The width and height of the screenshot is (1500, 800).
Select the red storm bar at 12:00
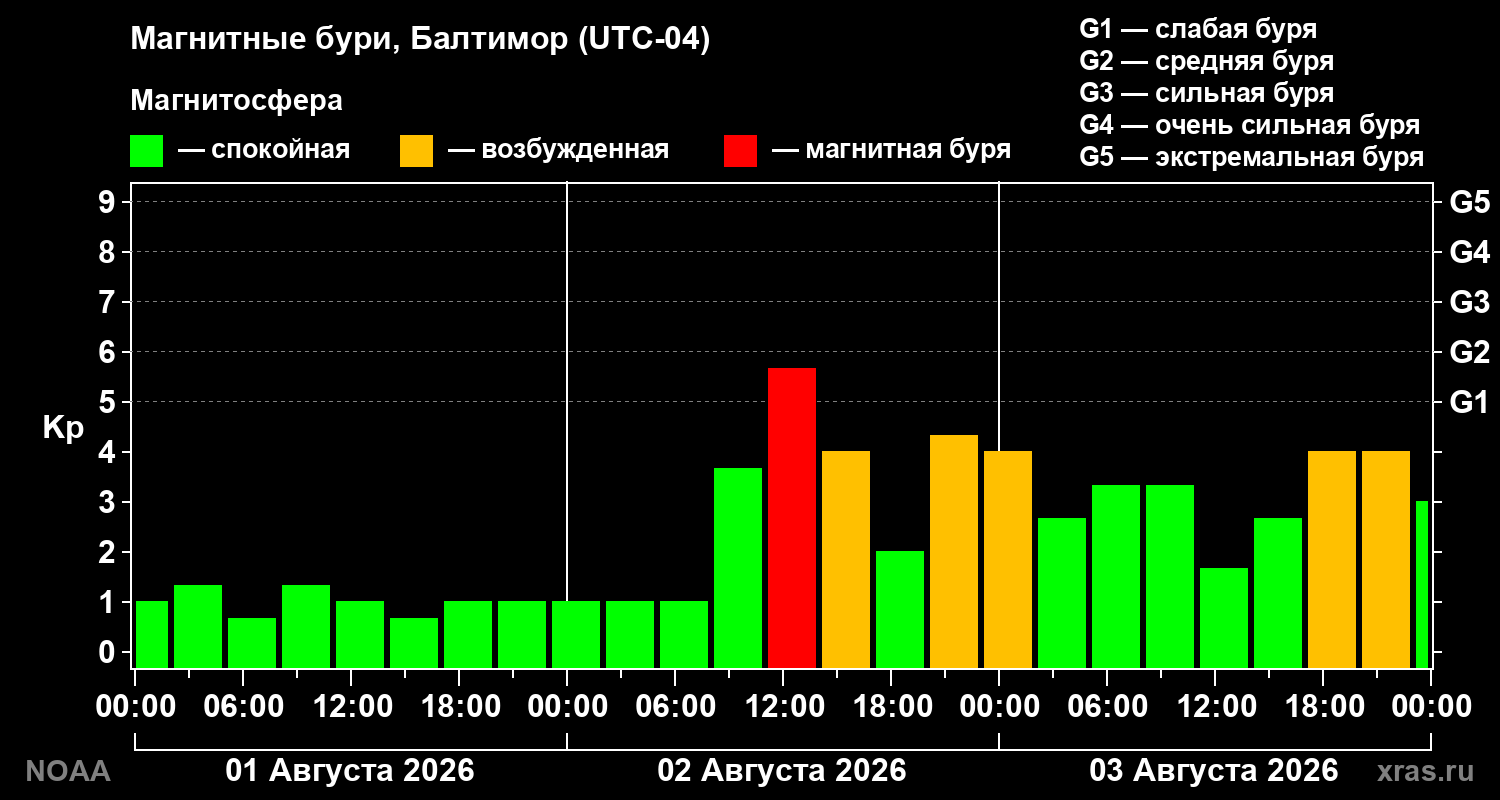[x=792, y=518]
